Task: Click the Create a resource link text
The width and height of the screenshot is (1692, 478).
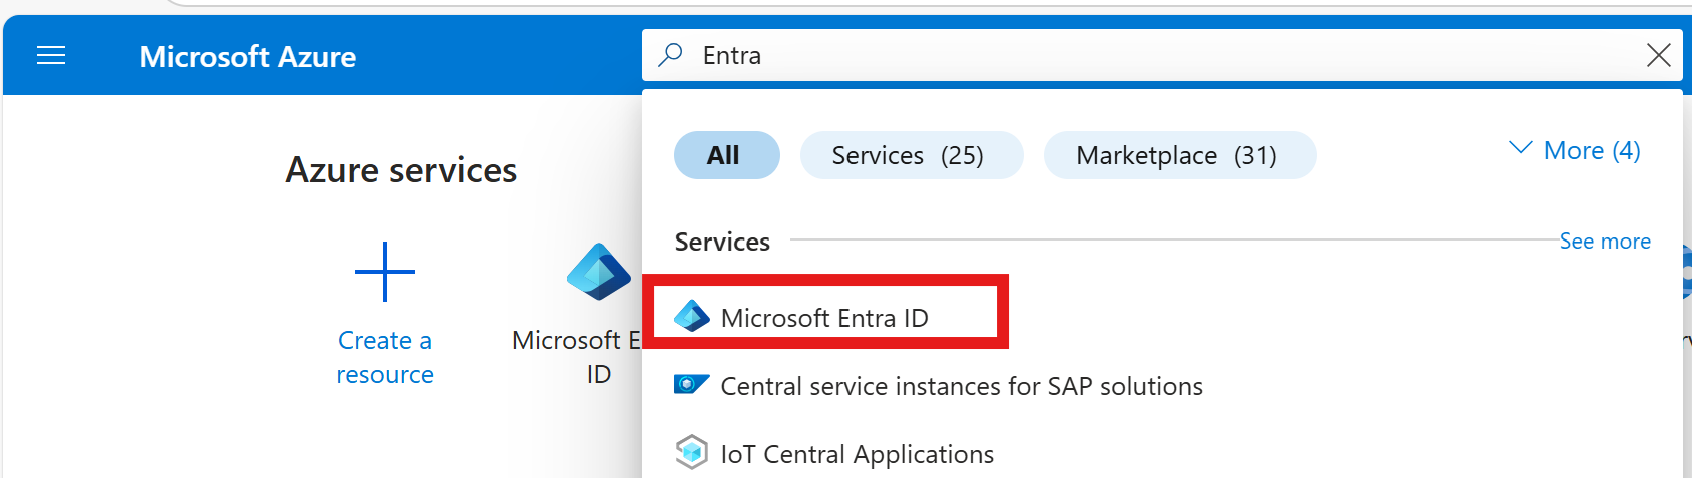Action: 385,357
